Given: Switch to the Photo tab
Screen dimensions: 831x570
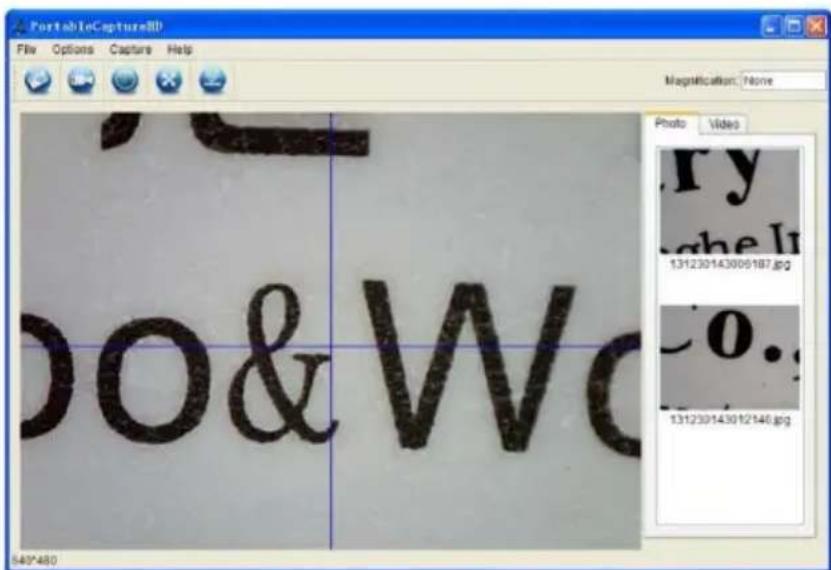Looking at the screenshot, I should point(670,123).
